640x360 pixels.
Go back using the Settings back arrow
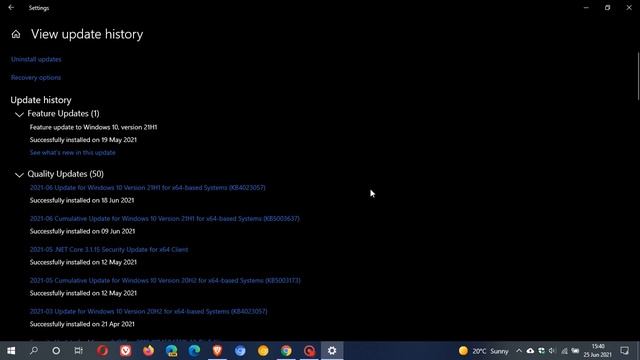pyautogui.click(x=11, y=7)
